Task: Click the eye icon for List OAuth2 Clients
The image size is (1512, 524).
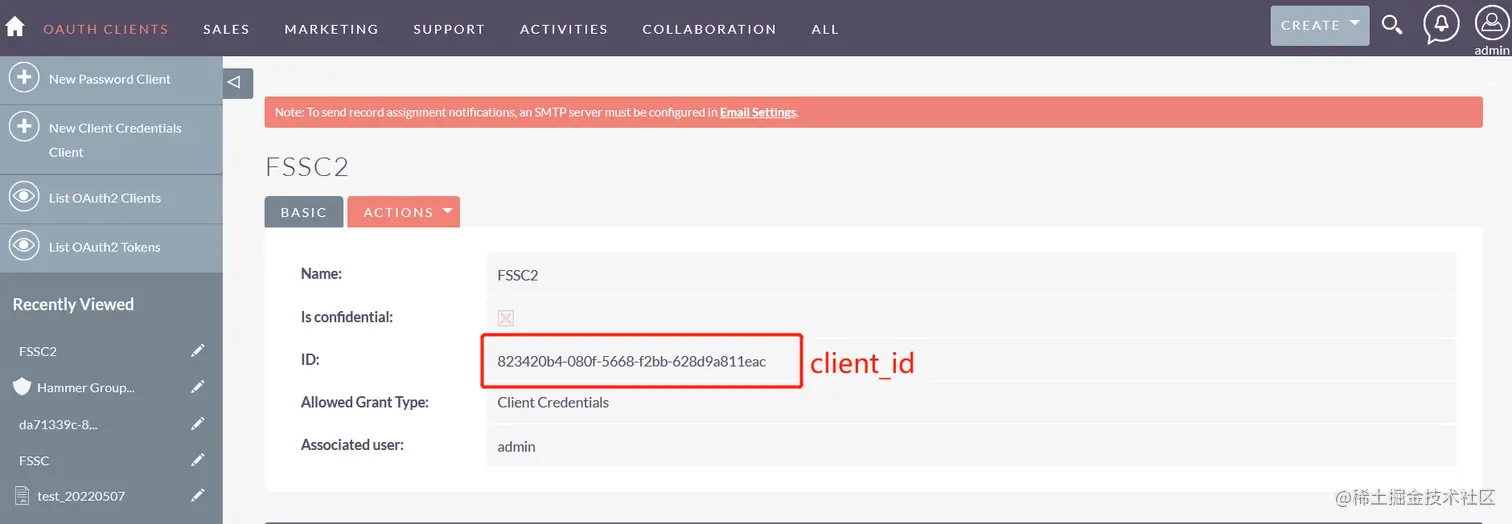Action: pyautogui.click(x=24, y=197)
